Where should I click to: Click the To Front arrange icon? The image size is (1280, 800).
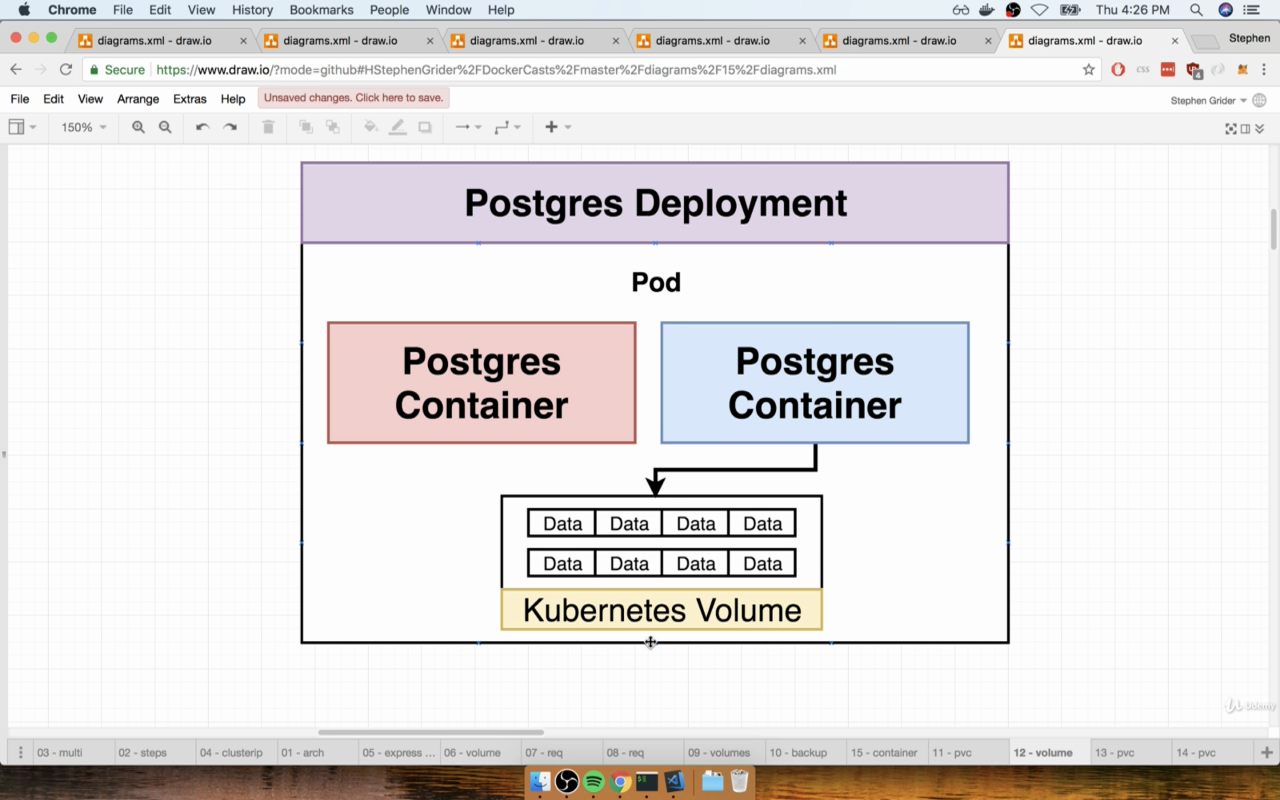[306, 127]
